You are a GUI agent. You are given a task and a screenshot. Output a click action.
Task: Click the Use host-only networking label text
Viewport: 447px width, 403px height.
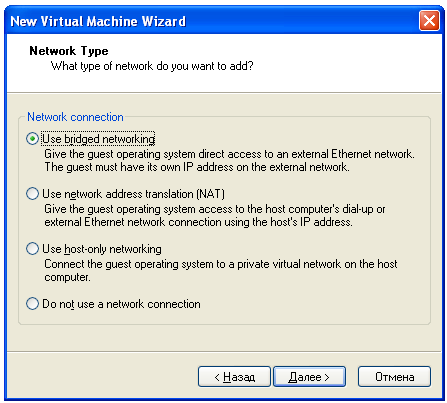tap(102, 249)
